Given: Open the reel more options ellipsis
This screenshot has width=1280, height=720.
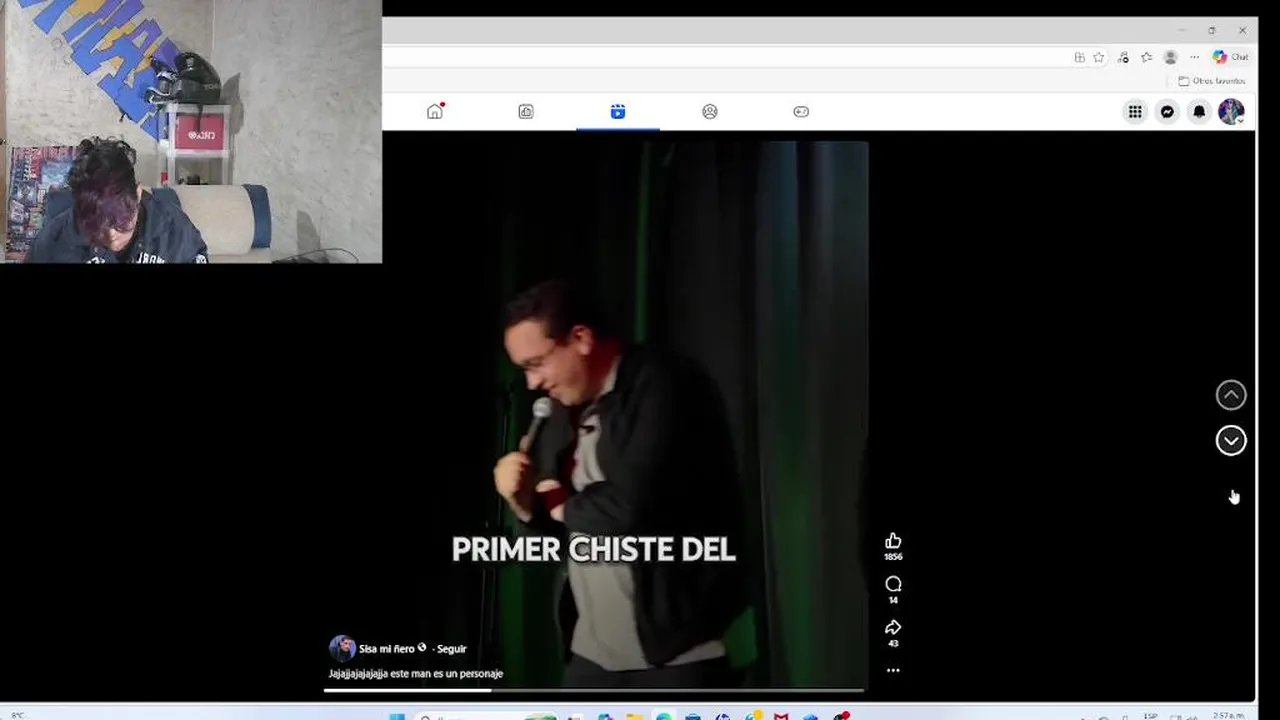Looking at the screenshot, I should tap(893, 670).
